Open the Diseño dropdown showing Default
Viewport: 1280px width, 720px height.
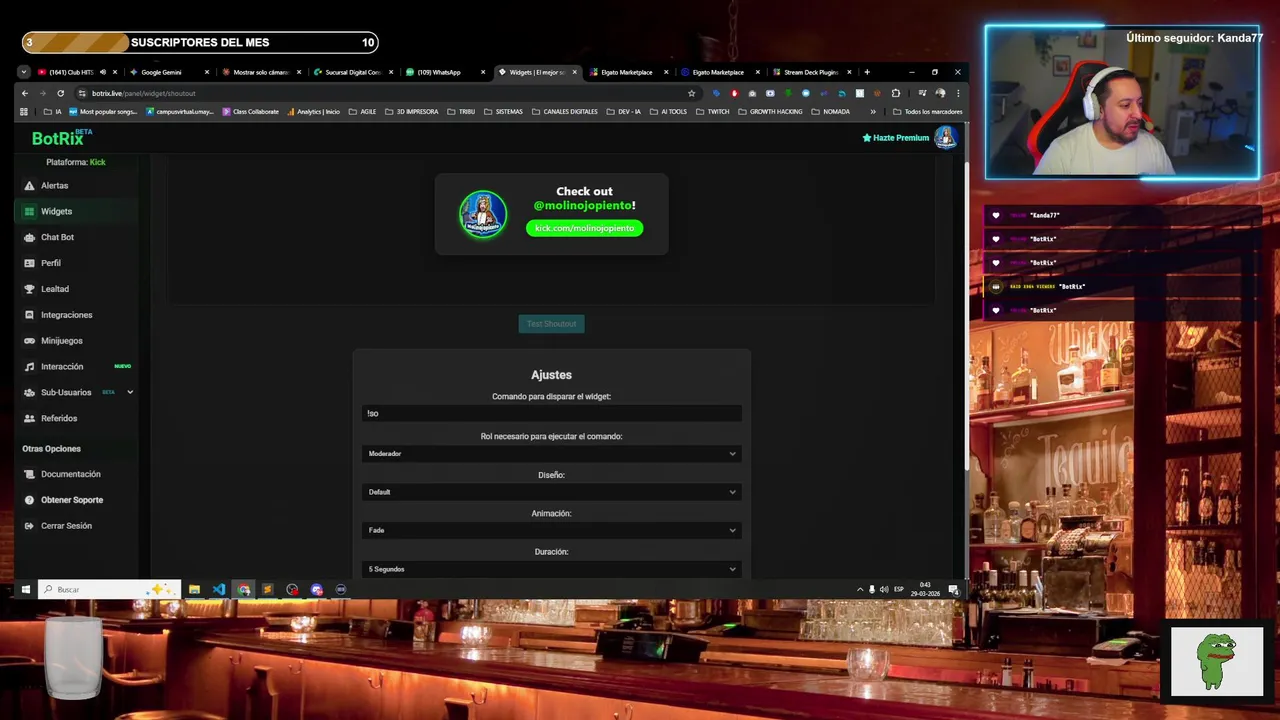(x=551, y=491)
